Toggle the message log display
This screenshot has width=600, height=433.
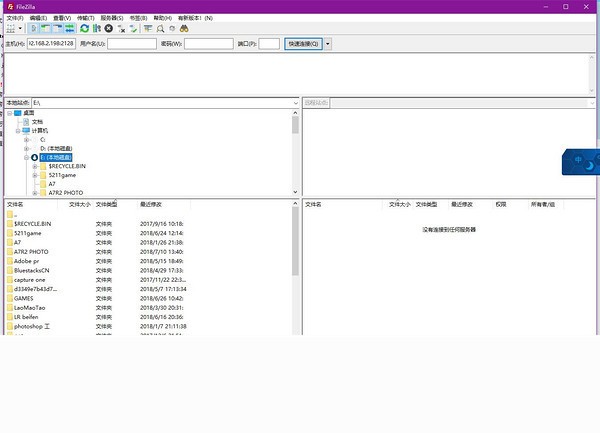point(34,28)
